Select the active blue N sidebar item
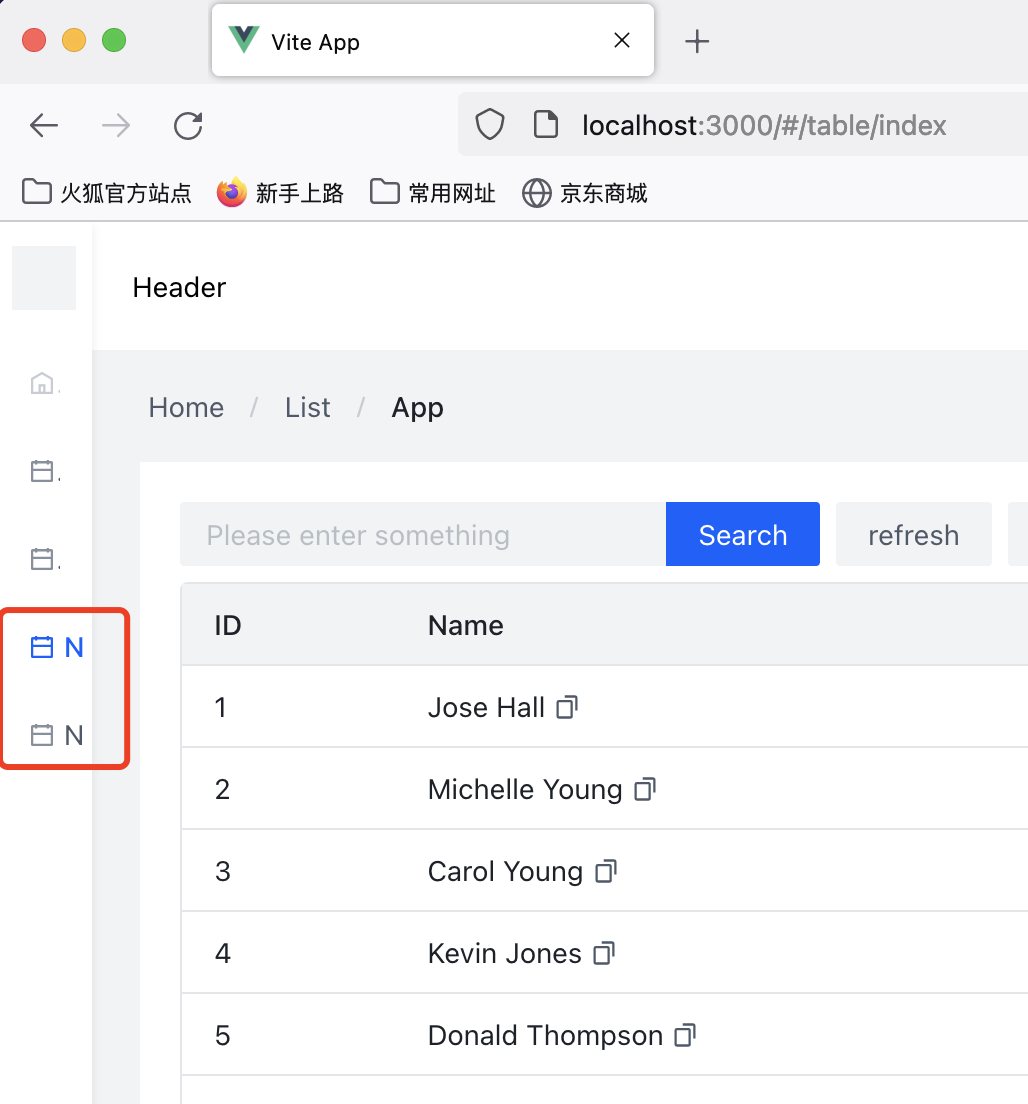Viewport: 1028px width, 1104px height. [x=56, y=647]
